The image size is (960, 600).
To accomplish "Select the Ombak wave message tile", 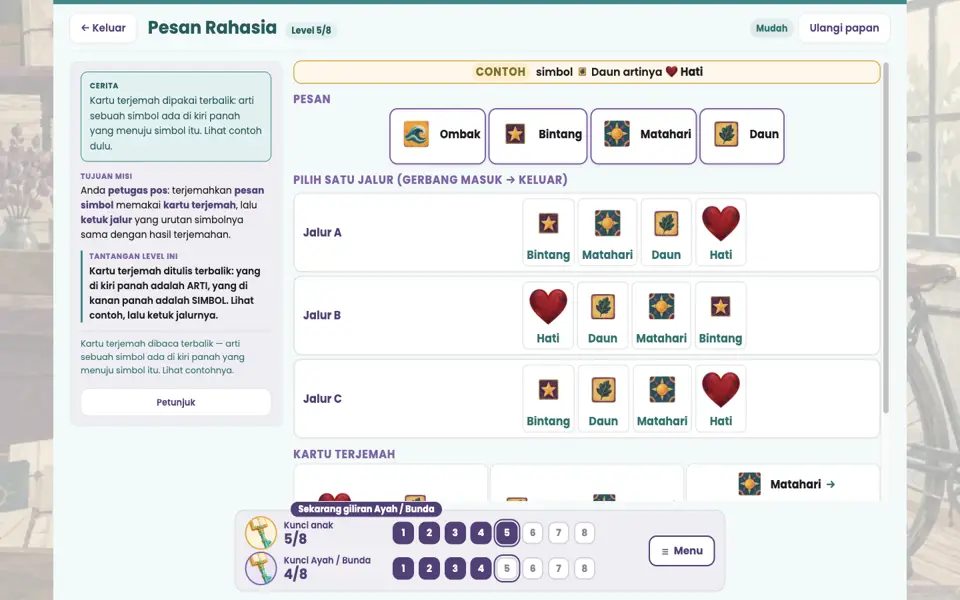I will (438, 136).
